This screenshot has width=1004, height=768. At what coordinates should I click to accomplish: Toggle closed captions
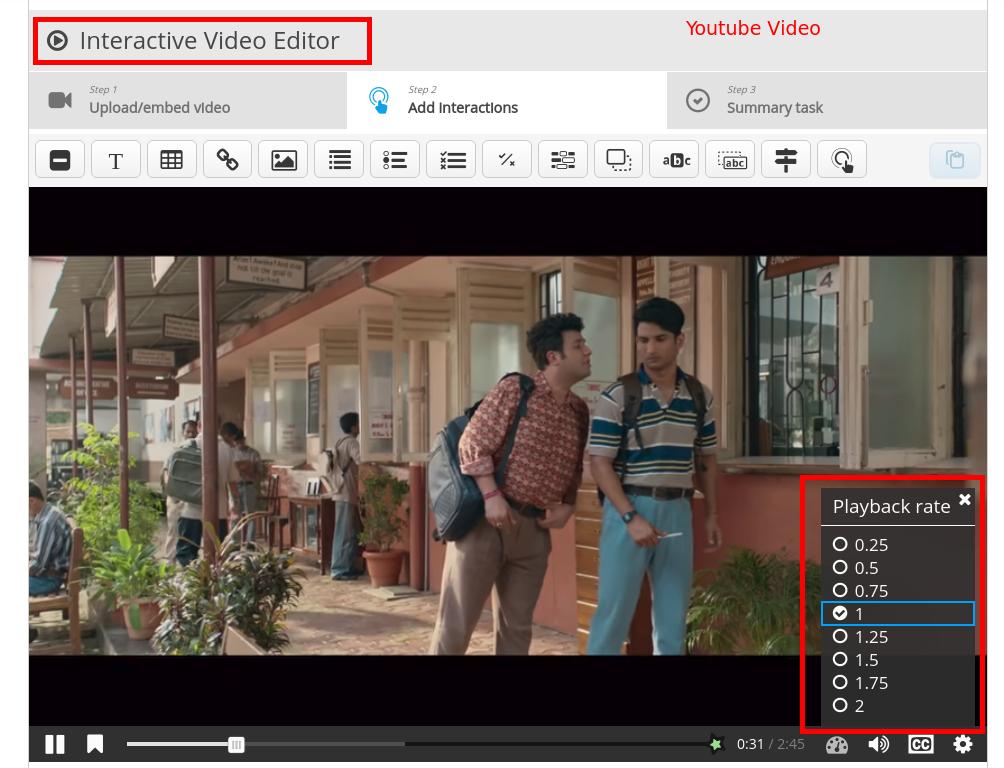click(x=920, y=744)
